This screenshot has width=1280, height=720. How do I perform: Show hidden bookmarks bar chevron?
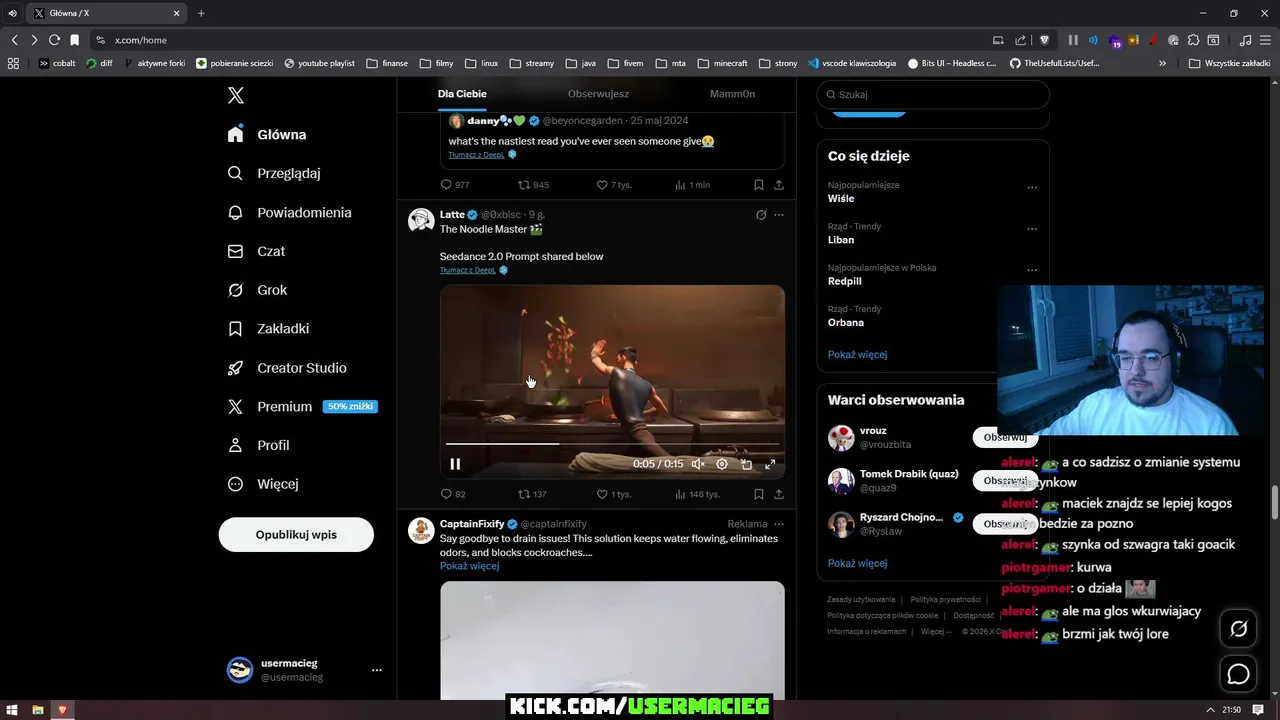(1162, 63)
